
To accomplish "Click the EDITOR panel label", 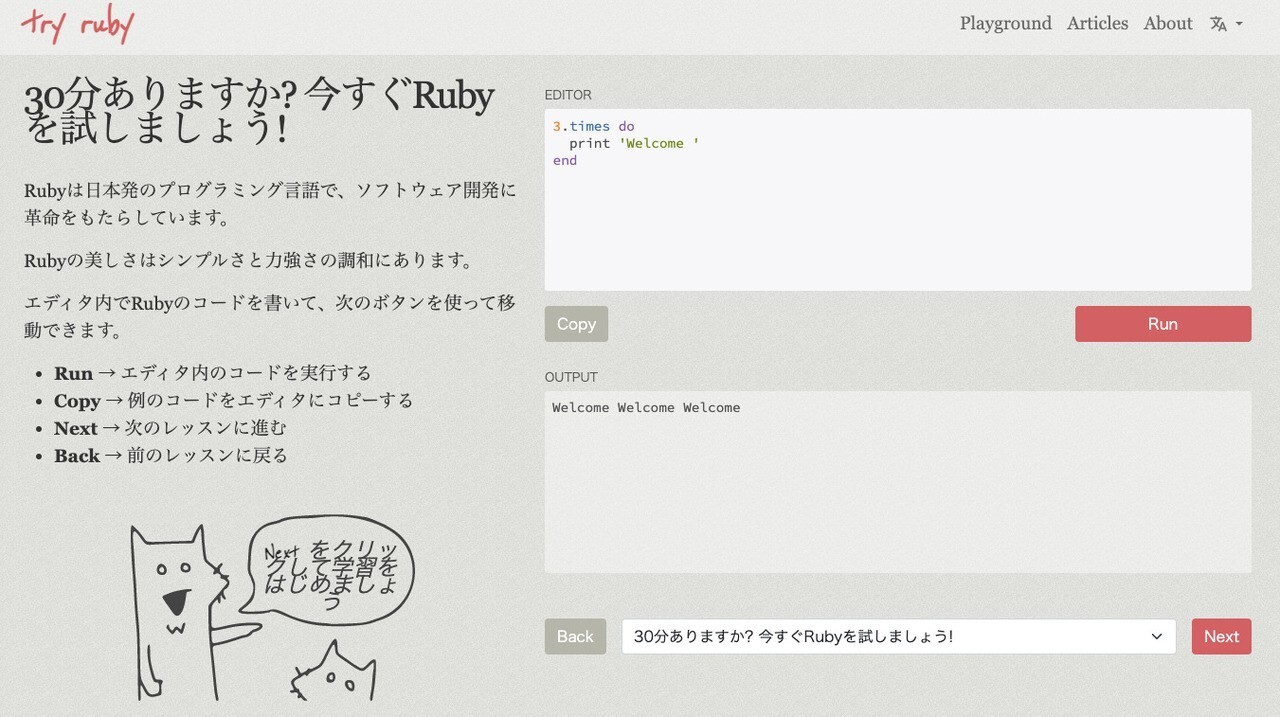I will pyautogui.click(x=568, y=94).
